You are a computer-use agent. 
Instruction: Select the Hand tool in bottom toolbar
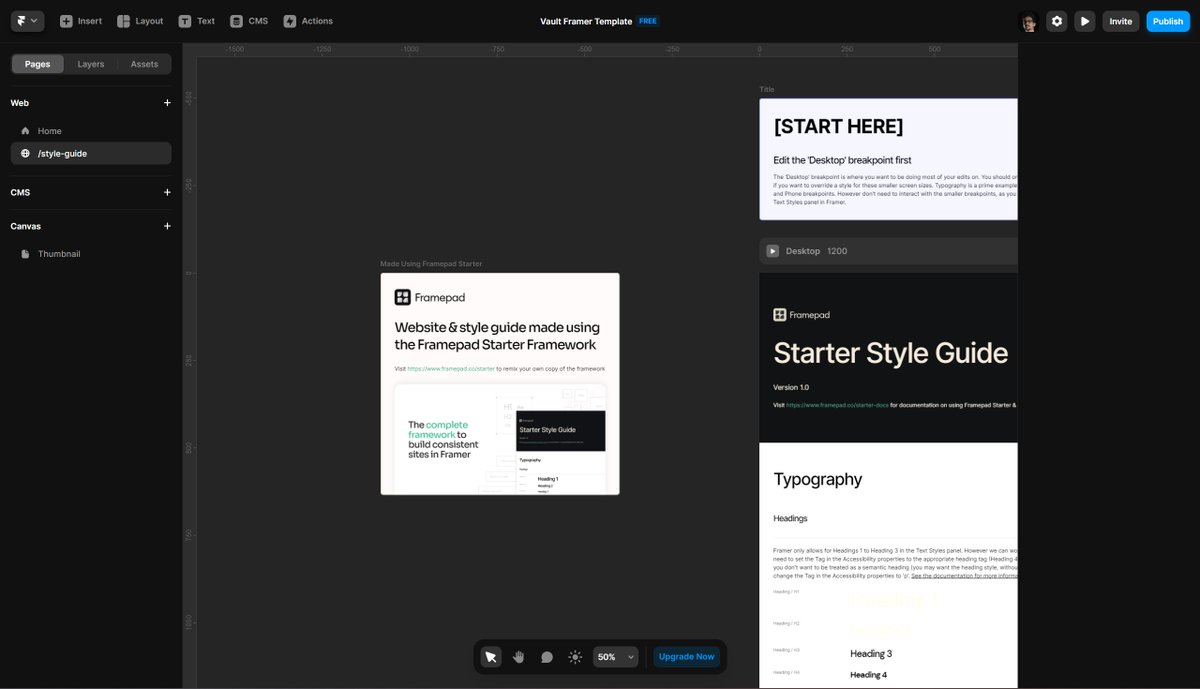click(x=518, y=657)
